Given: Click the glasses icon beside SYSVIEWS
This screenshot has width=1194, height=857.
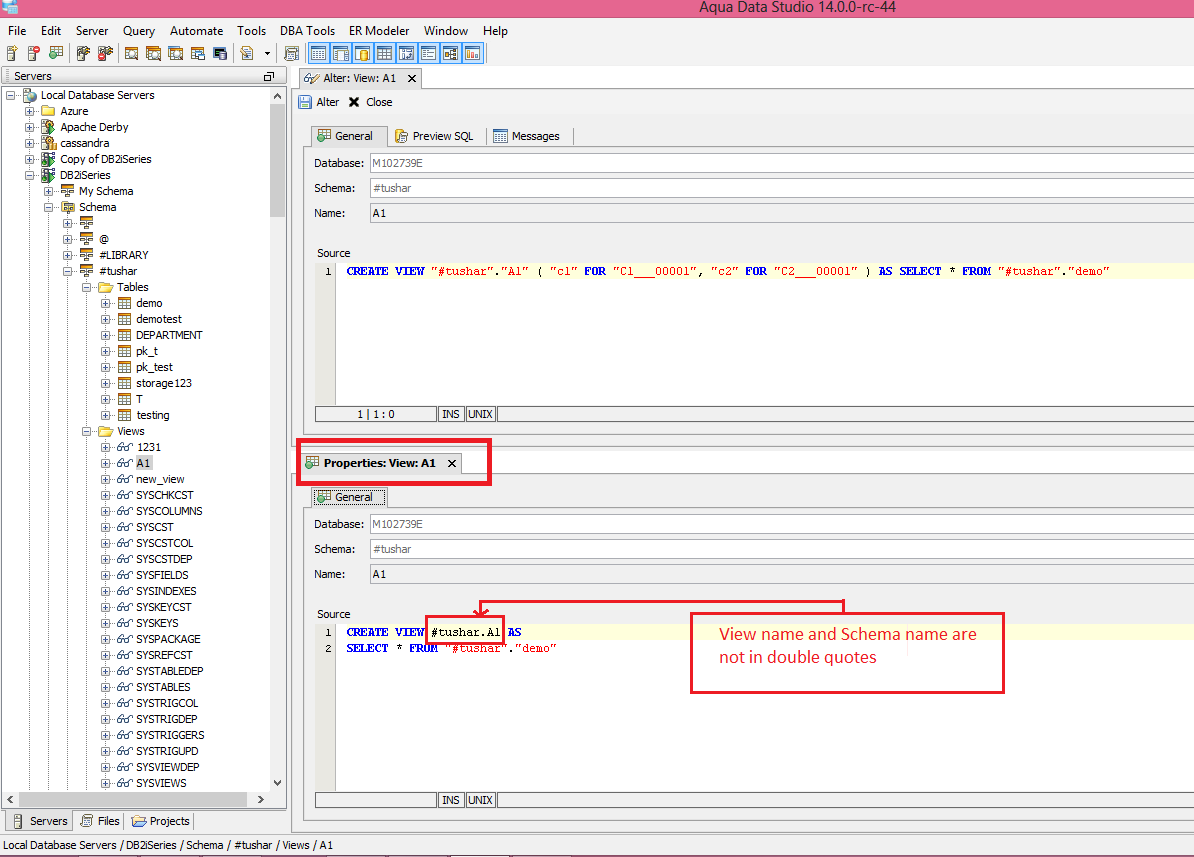Looking at the screenshot, I should point(124,783).
